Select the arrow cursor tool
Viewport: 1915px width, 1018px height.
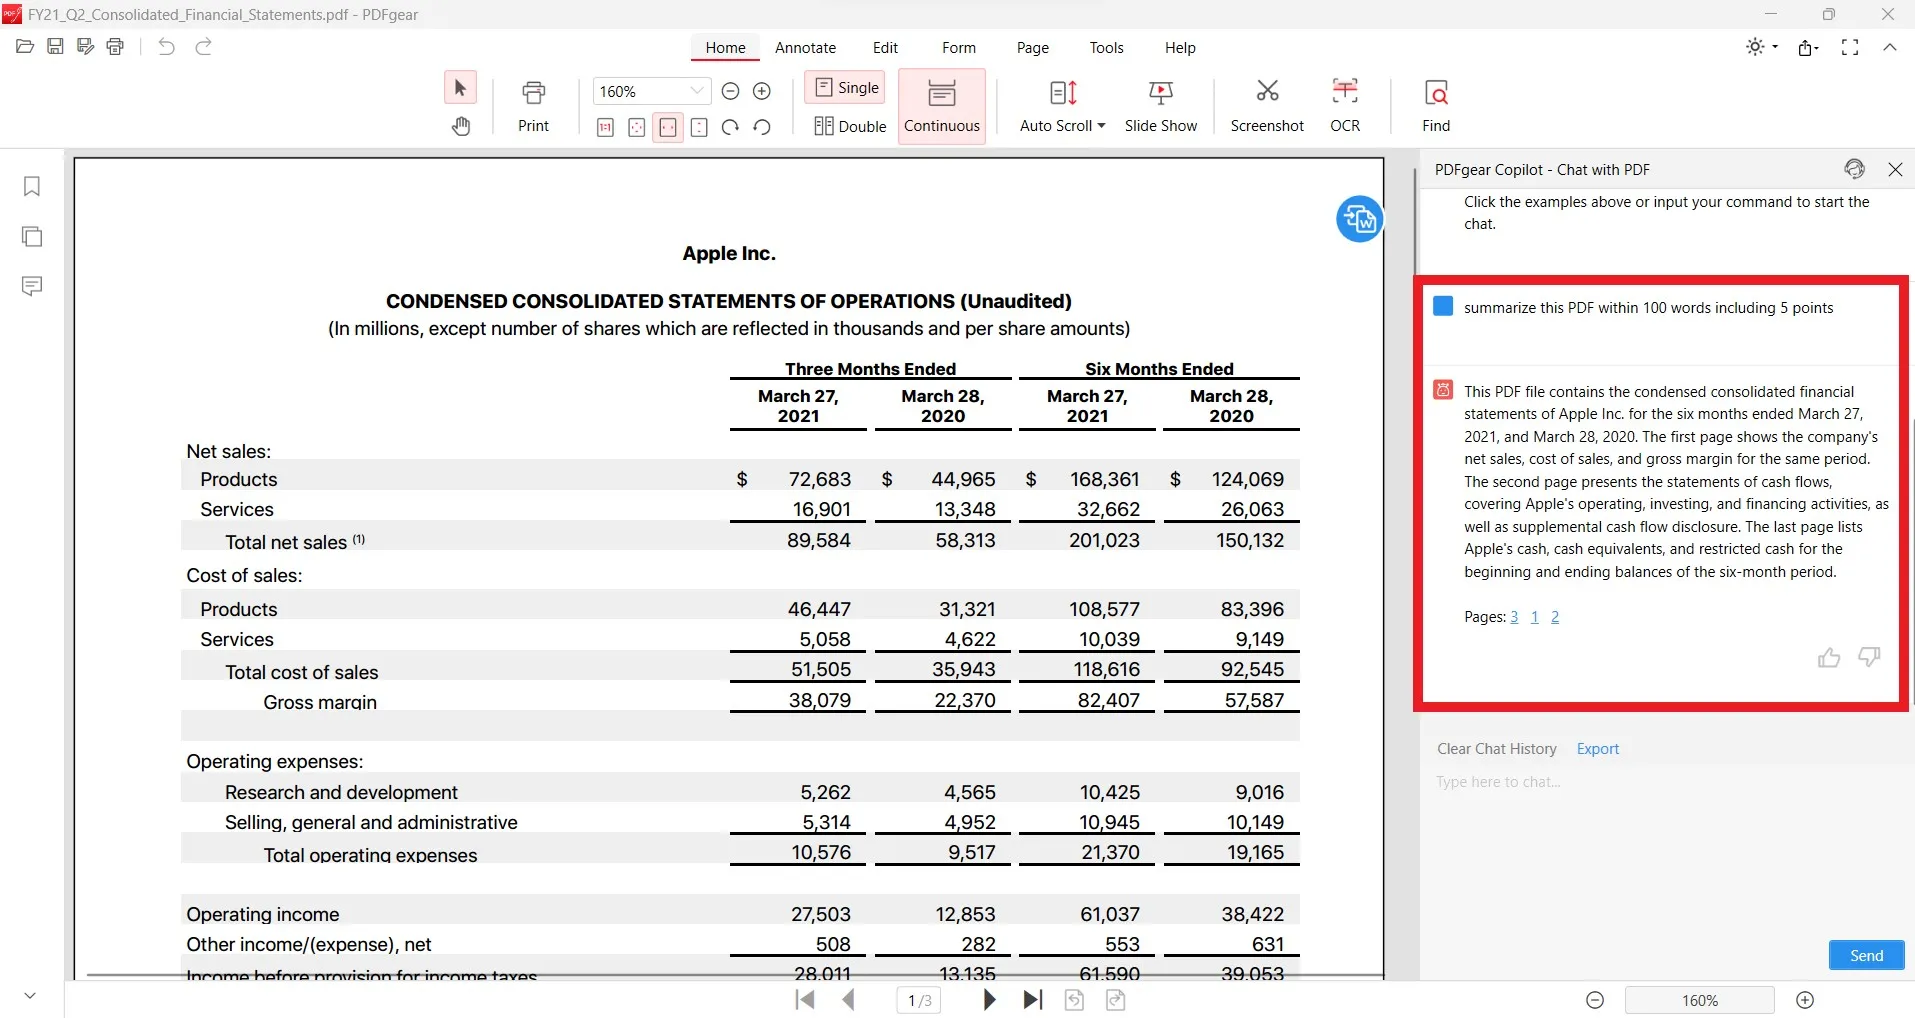point(460,88)
